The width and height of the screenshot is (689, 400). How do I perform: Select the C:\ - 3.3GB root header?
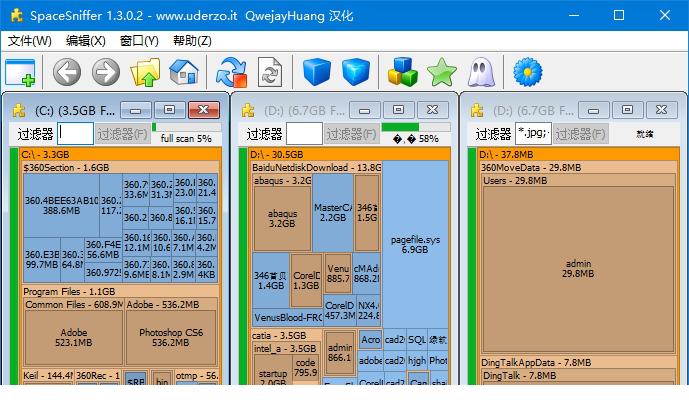point(120,154)
